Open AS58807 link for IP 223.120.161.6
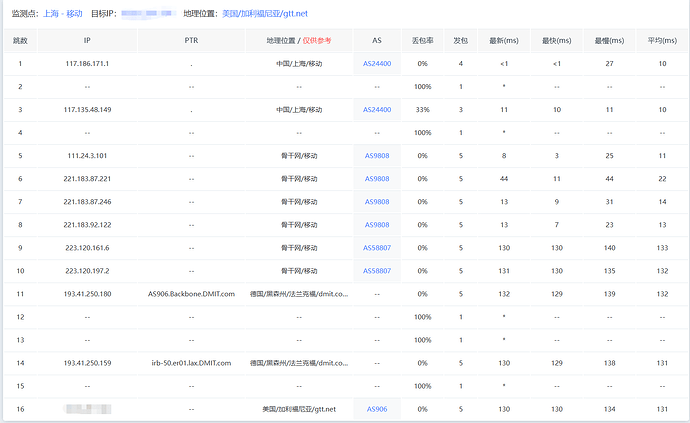This screenshot has height=423, width=690. [x=377, y=248]
